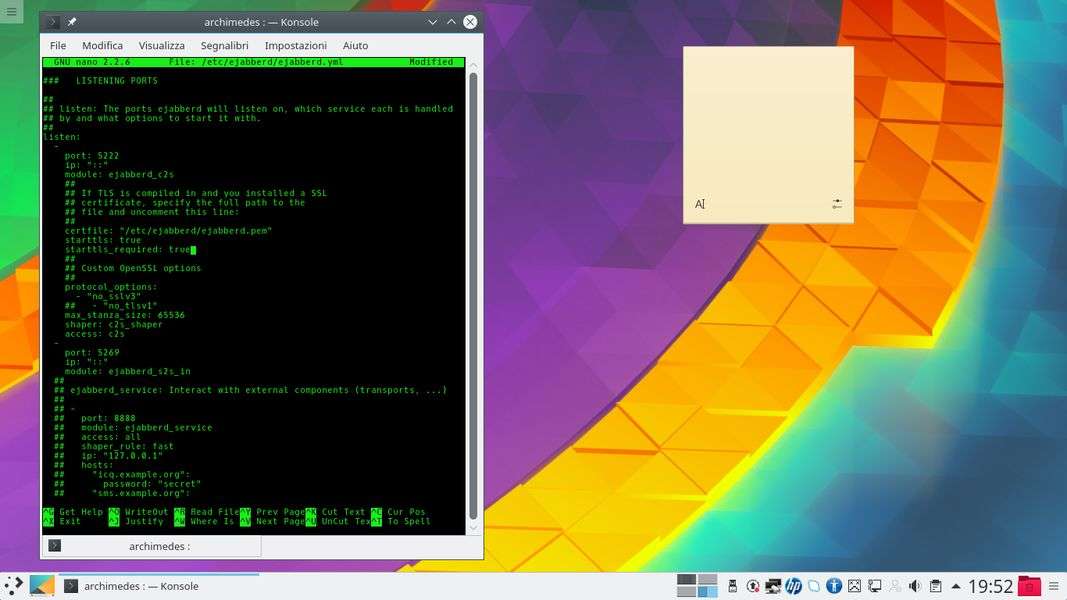Click the sticky note settings icon
The height and width of the screenshot is (600, 1067).
[x=837, y=204]
